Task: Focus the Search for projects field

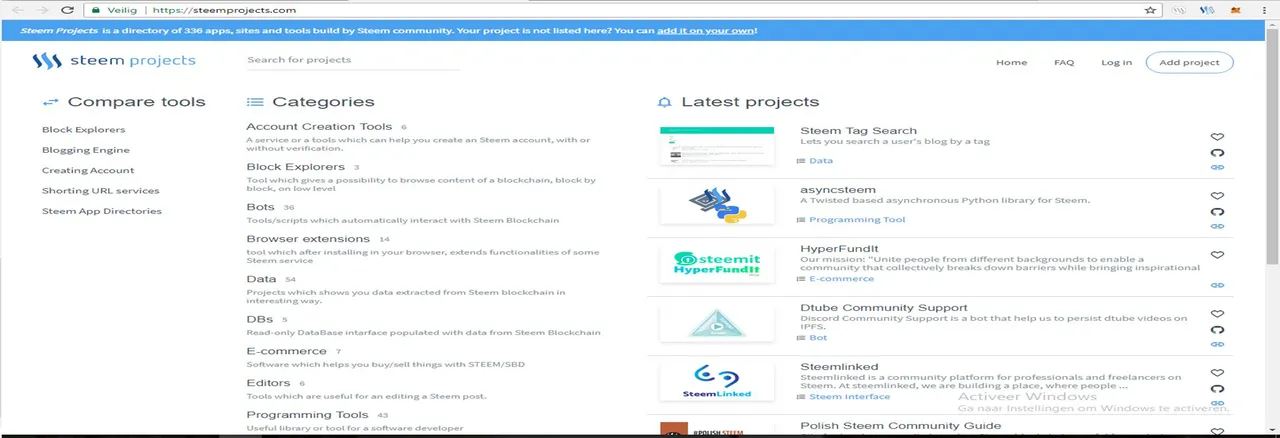Action: 353,60
